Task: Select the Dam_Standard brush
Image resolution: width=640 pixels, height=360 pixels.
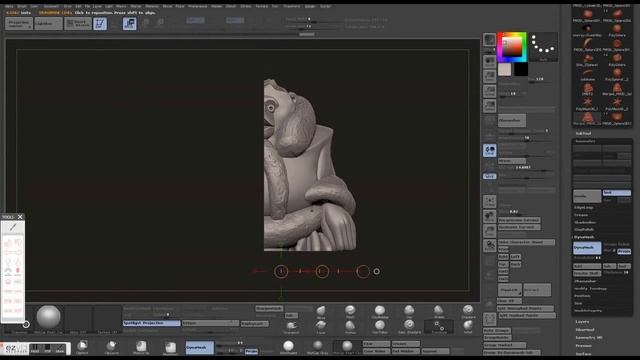Action: (409, 327)
